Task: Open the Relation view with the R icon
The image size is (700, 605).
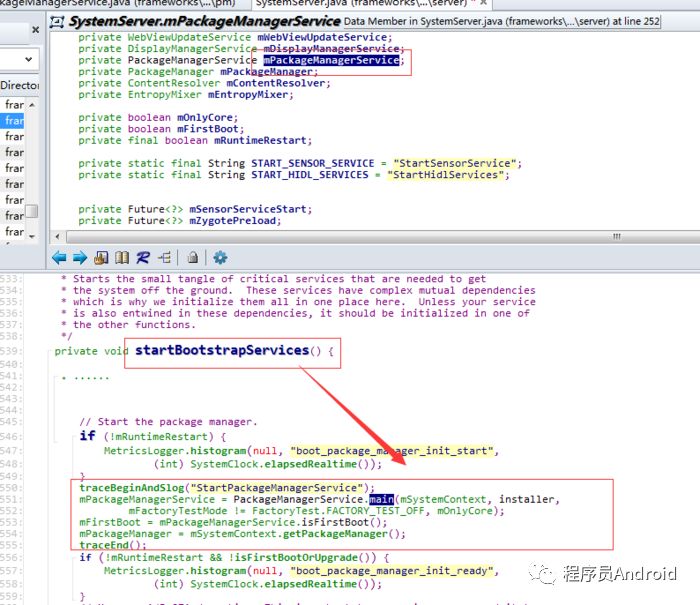Action: pos(143,258)
